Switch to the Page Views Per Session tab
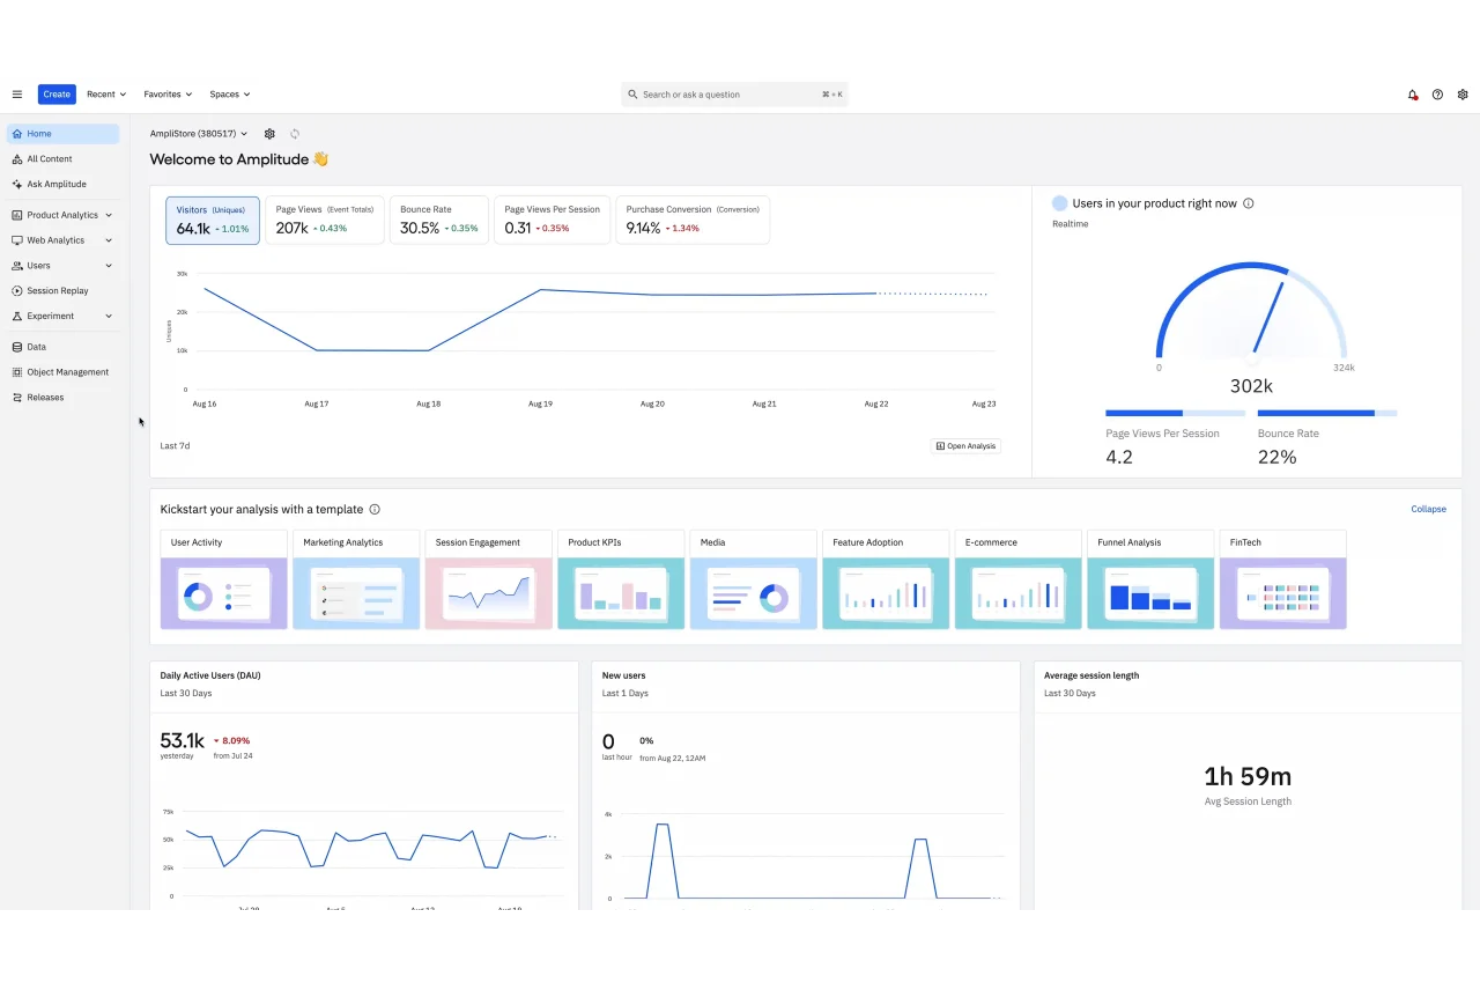Image resolution: width=1480 pixels, height=987 pixels. pyautogui.click(x=552, y=220)
